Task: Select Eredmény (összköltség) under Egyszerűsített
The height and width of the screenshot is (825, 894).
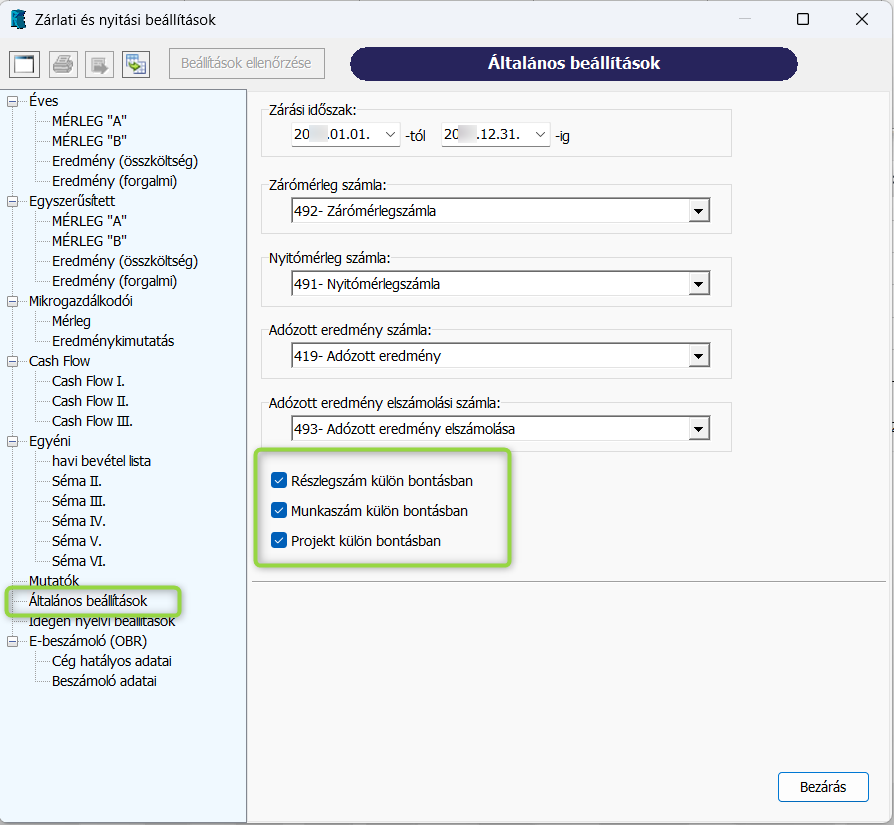Action: [x=125, y=261]
